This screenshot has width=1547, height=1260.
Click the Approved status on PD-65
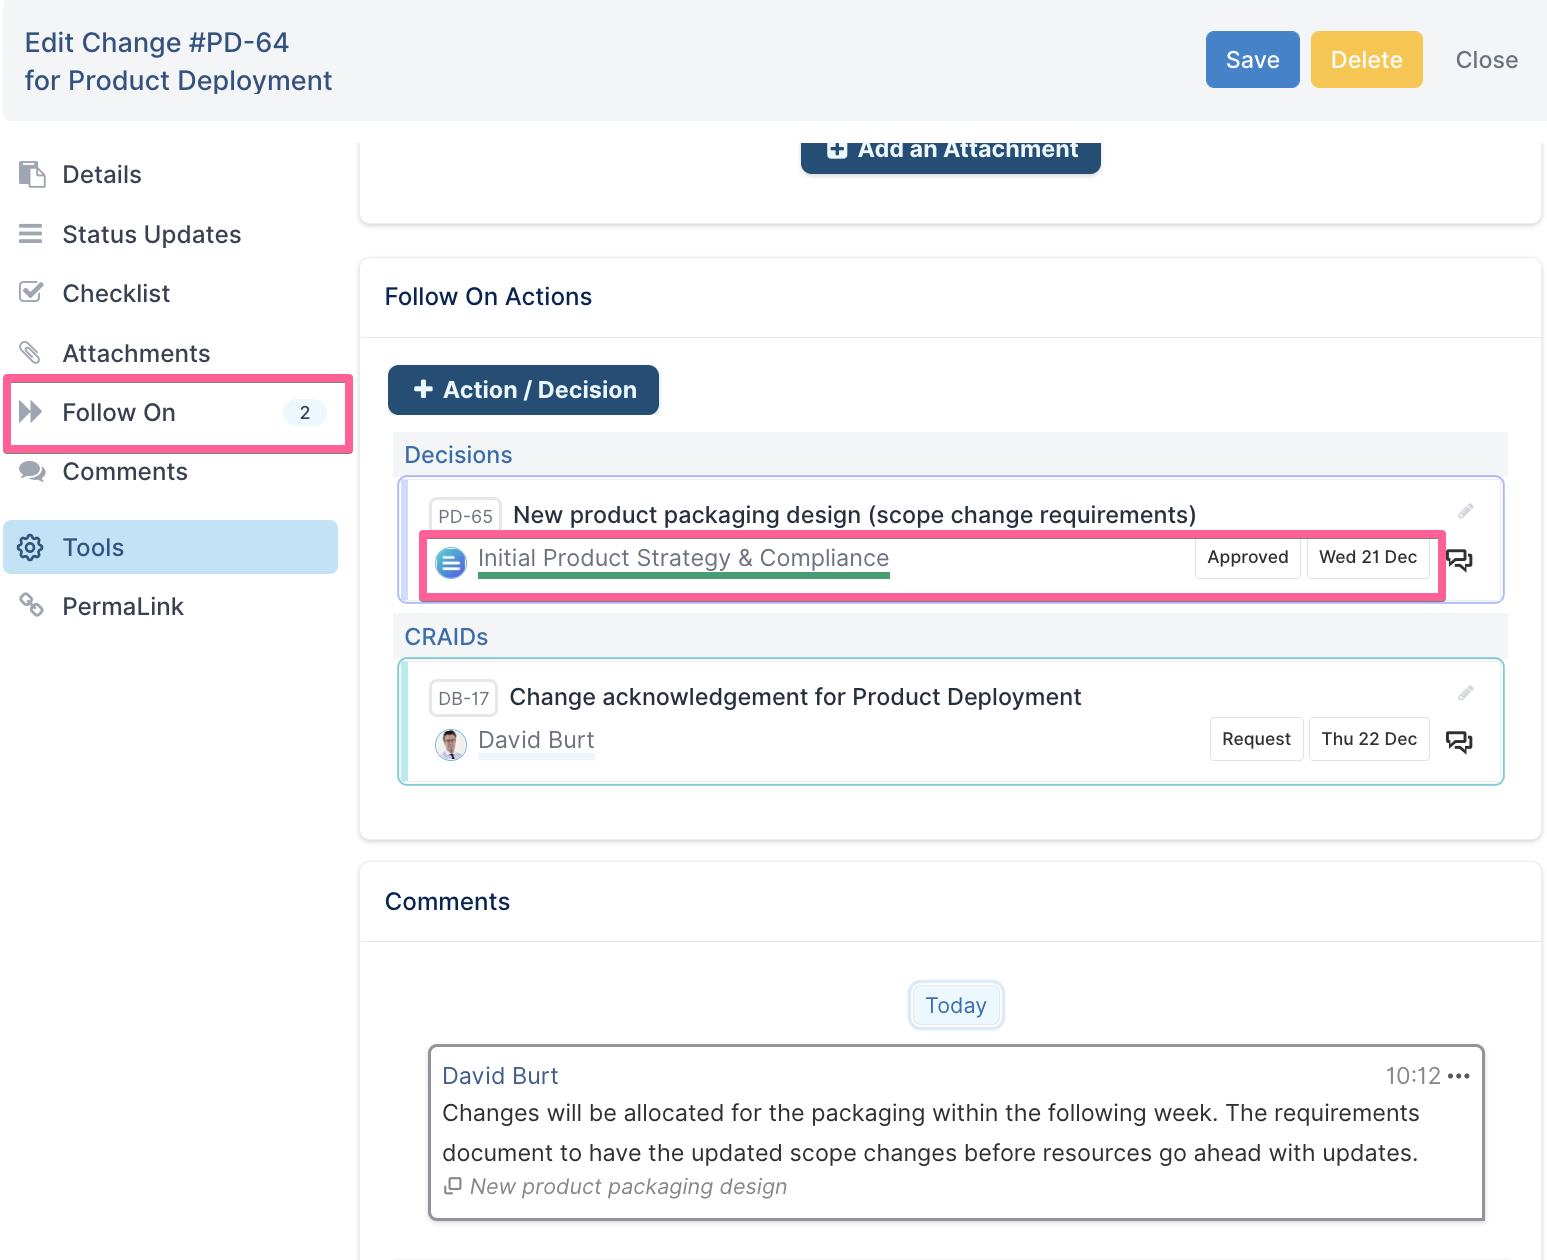(x=1247, y=558)
